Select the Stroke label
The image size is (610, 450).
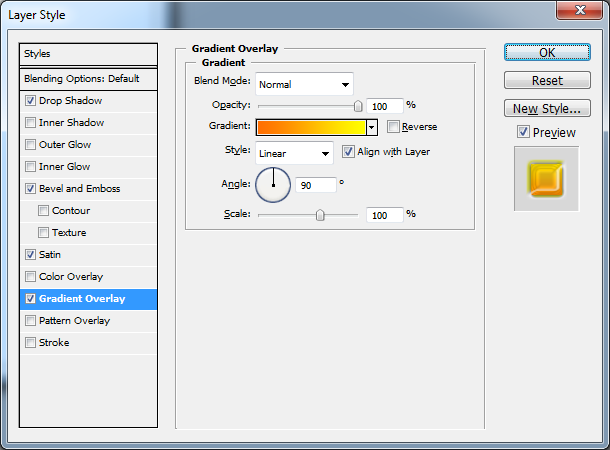pos(54,343)
